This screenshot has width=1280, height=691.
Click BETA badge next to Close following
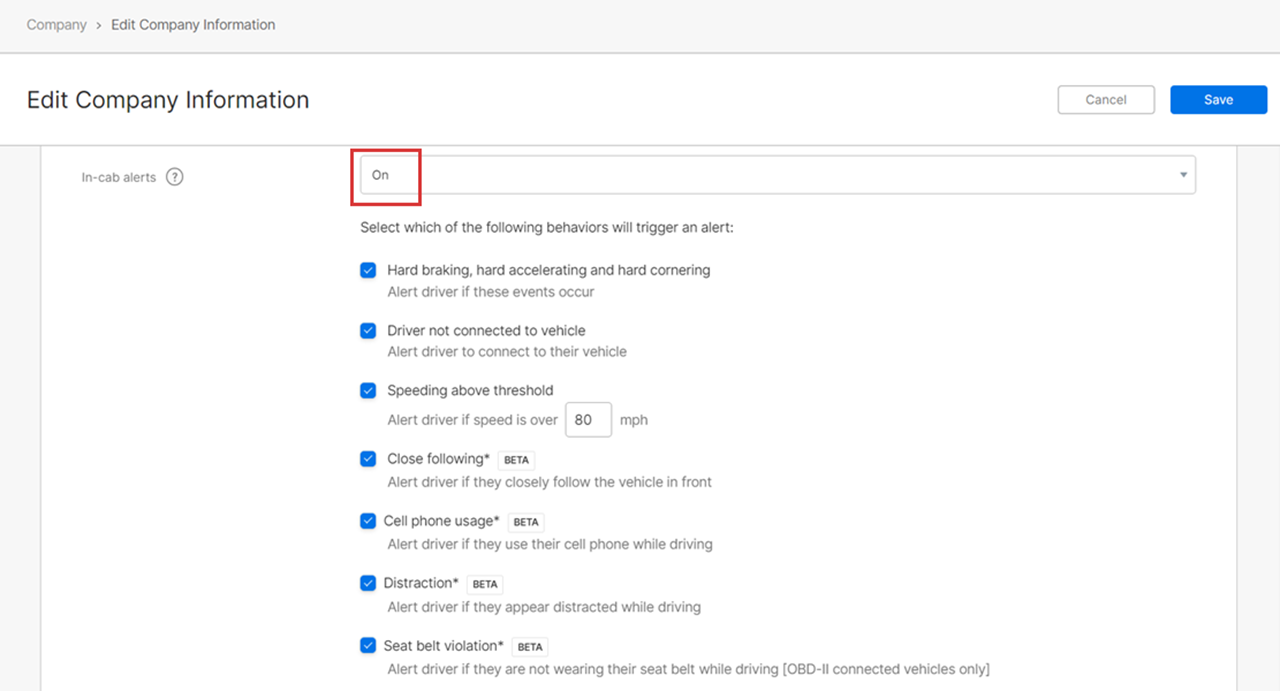(516, 460)
